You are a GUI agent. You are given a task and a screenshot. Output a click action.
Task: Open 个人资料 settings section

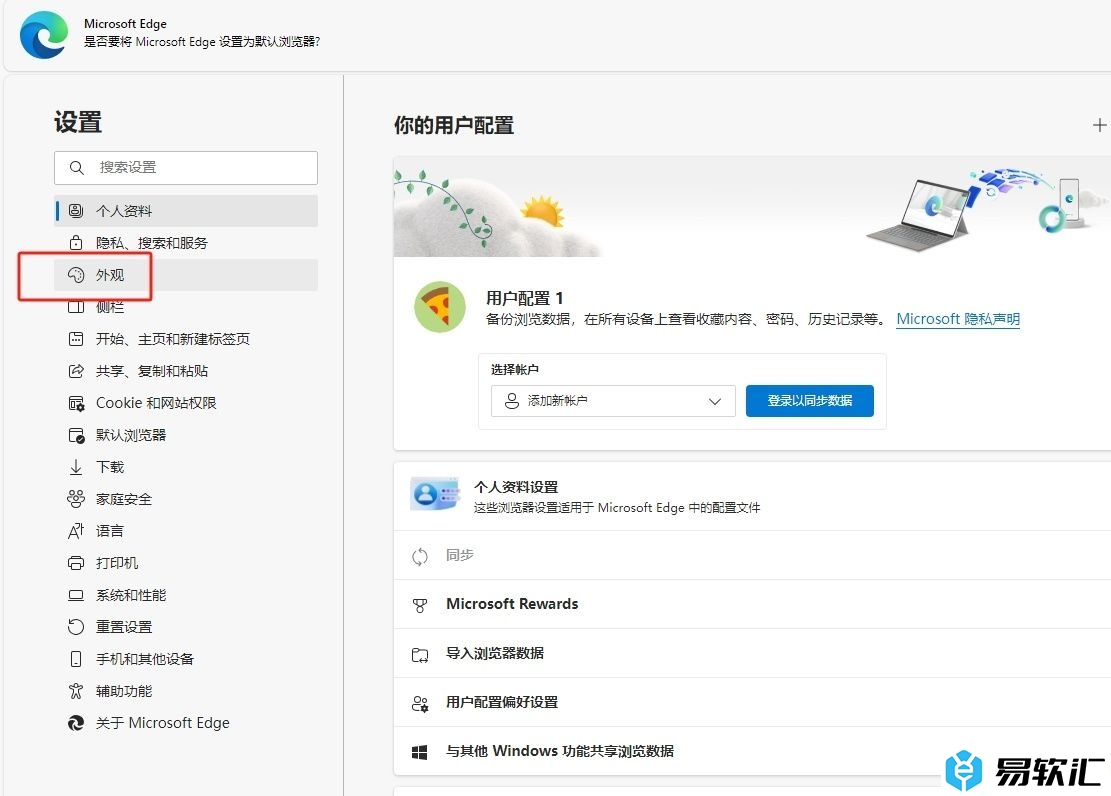186,211
